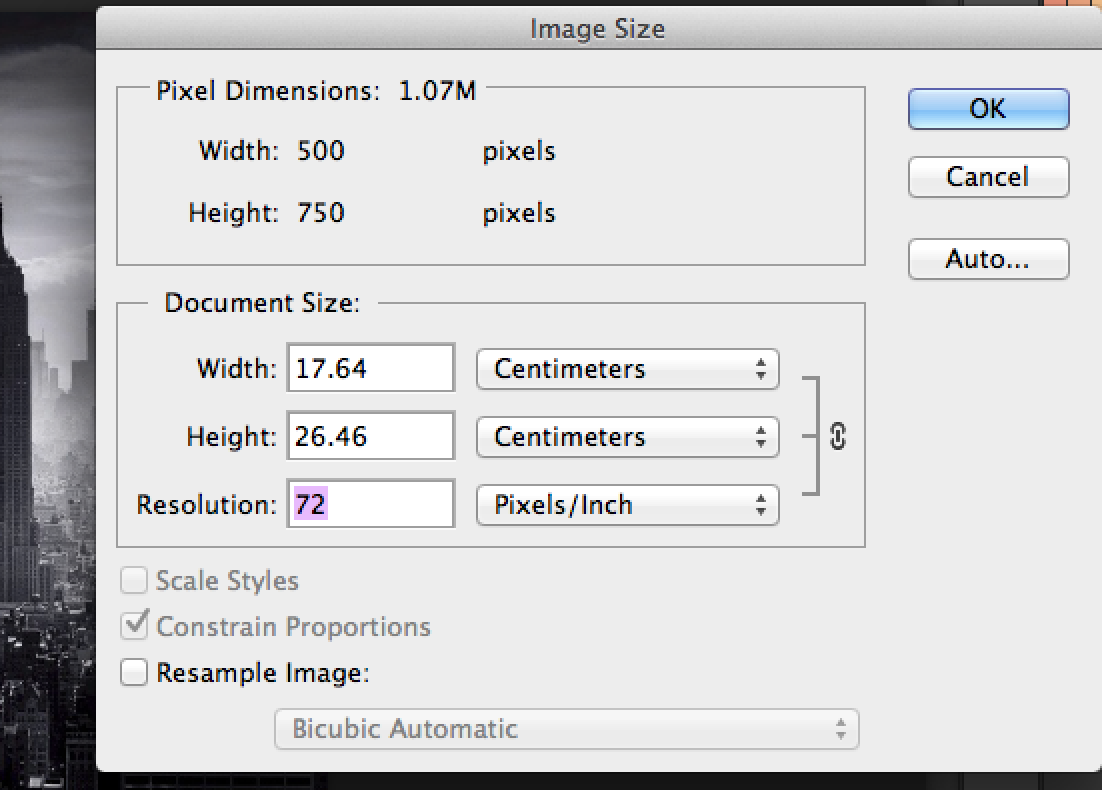Open the document Width units dropdown
1102x790 pixels.
point(627,369)
